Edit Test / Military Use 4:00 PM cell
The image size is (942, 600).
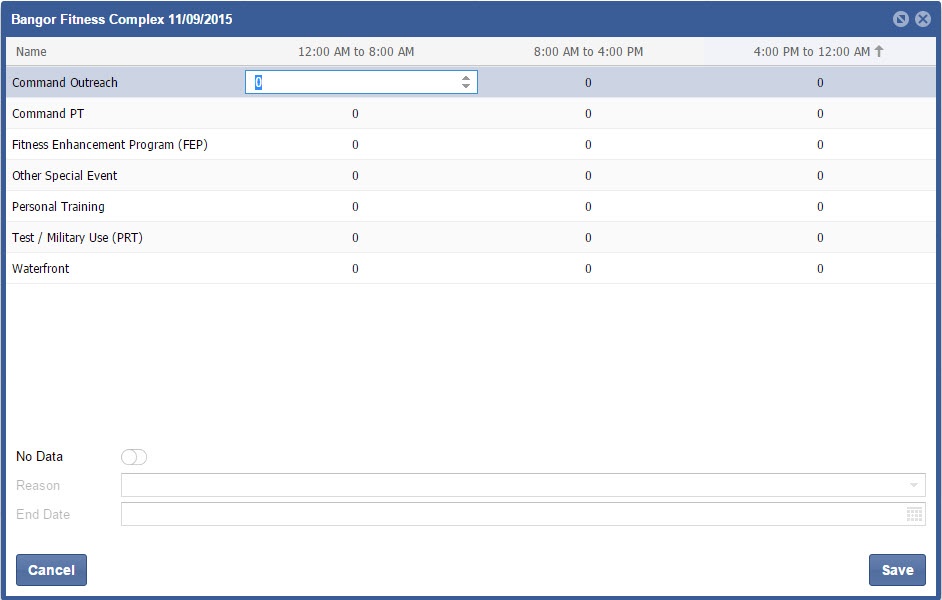click(x=820, y=238)
